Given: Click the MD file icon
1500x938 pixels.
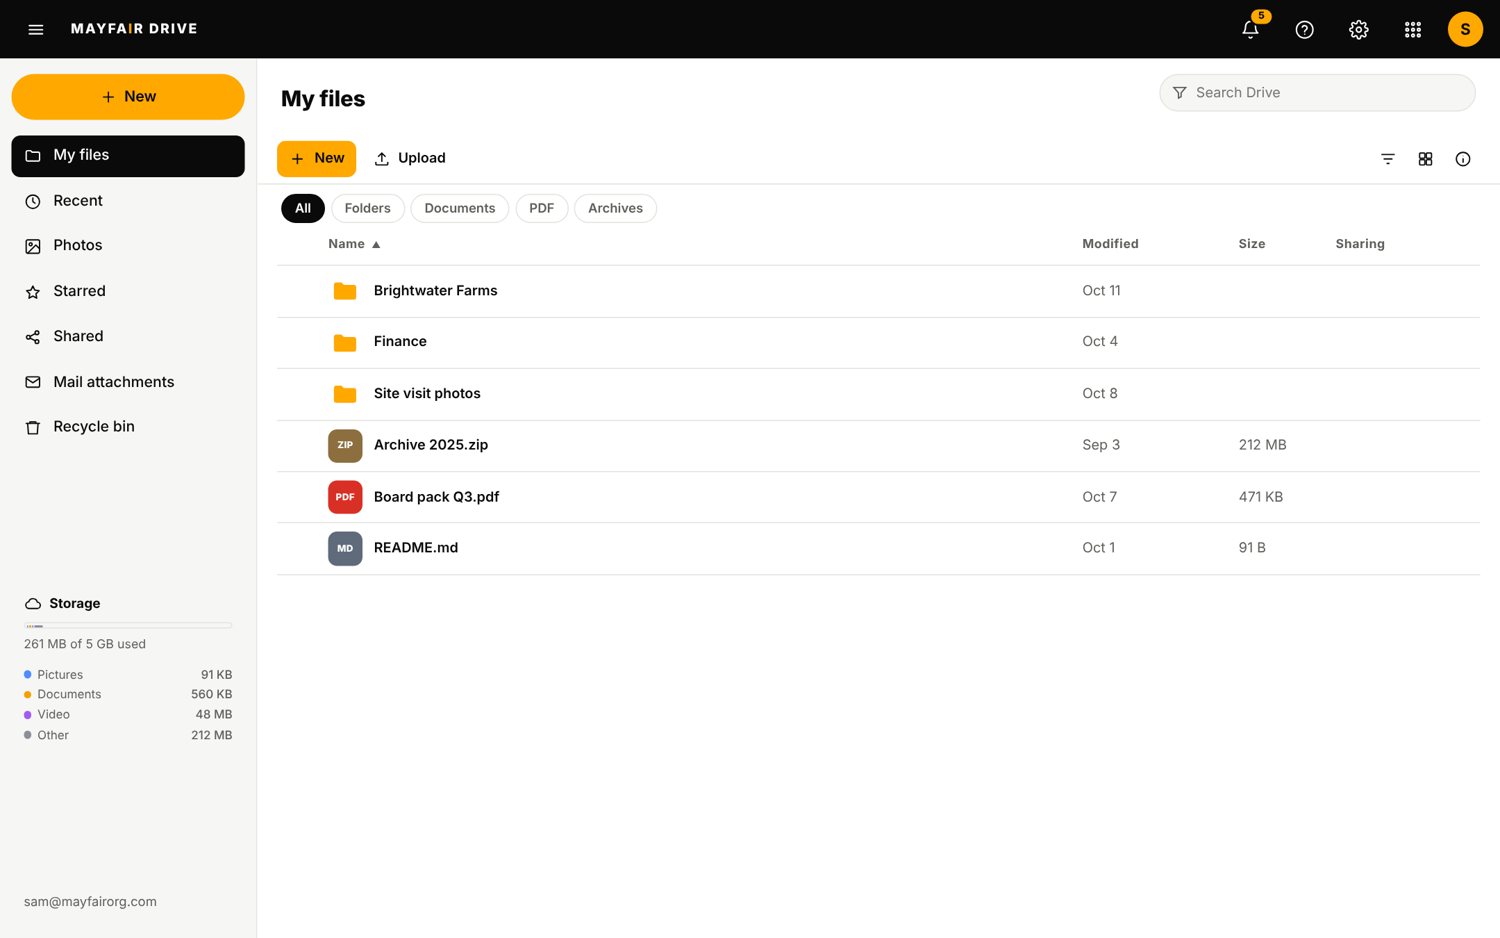Looking at the screenshot, I should (345, 548).
